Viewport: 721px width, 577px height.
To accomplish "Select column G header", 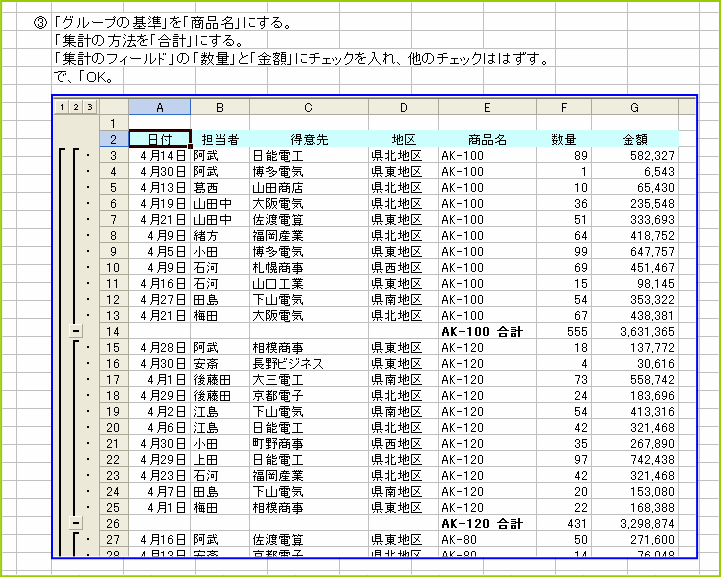I will click(635, 107).
